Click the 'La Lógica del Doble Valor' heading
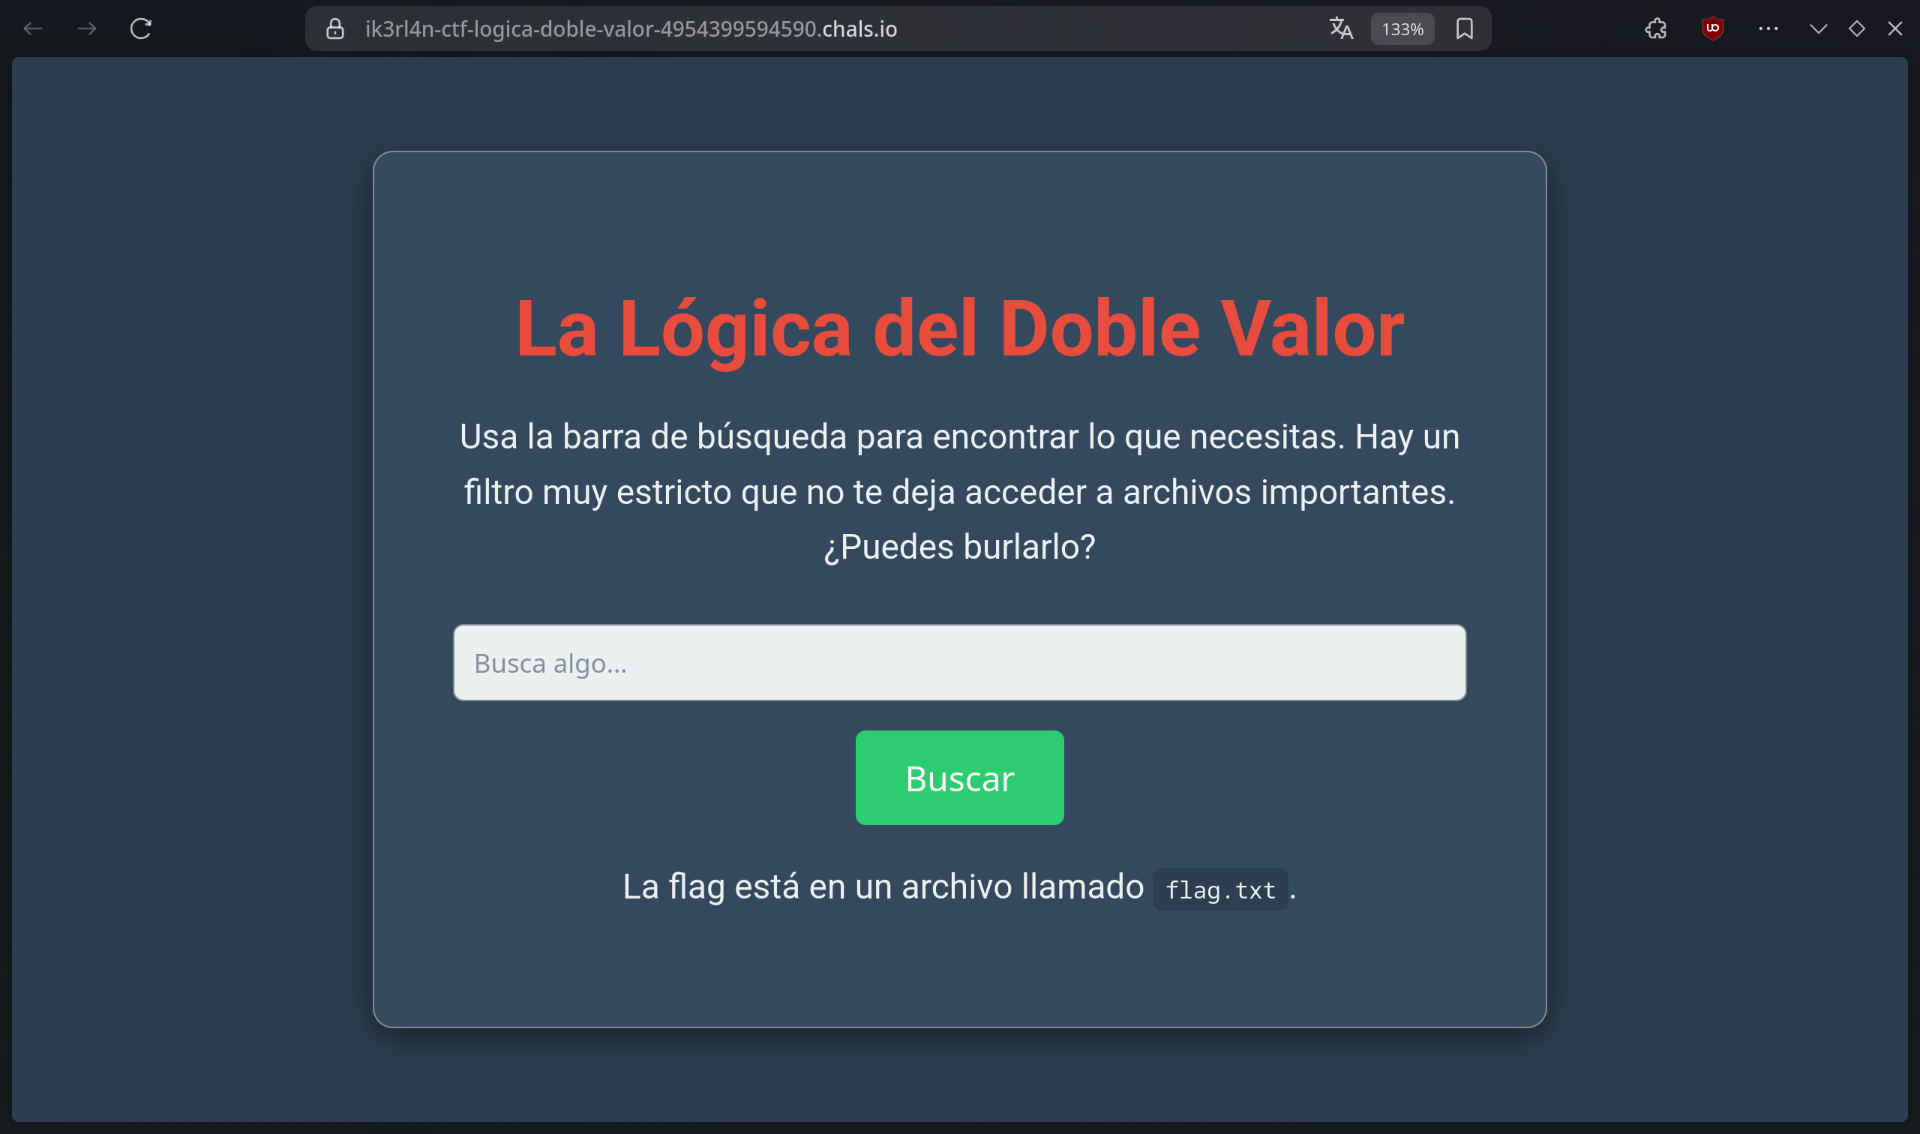 click(x=959, y=328)
